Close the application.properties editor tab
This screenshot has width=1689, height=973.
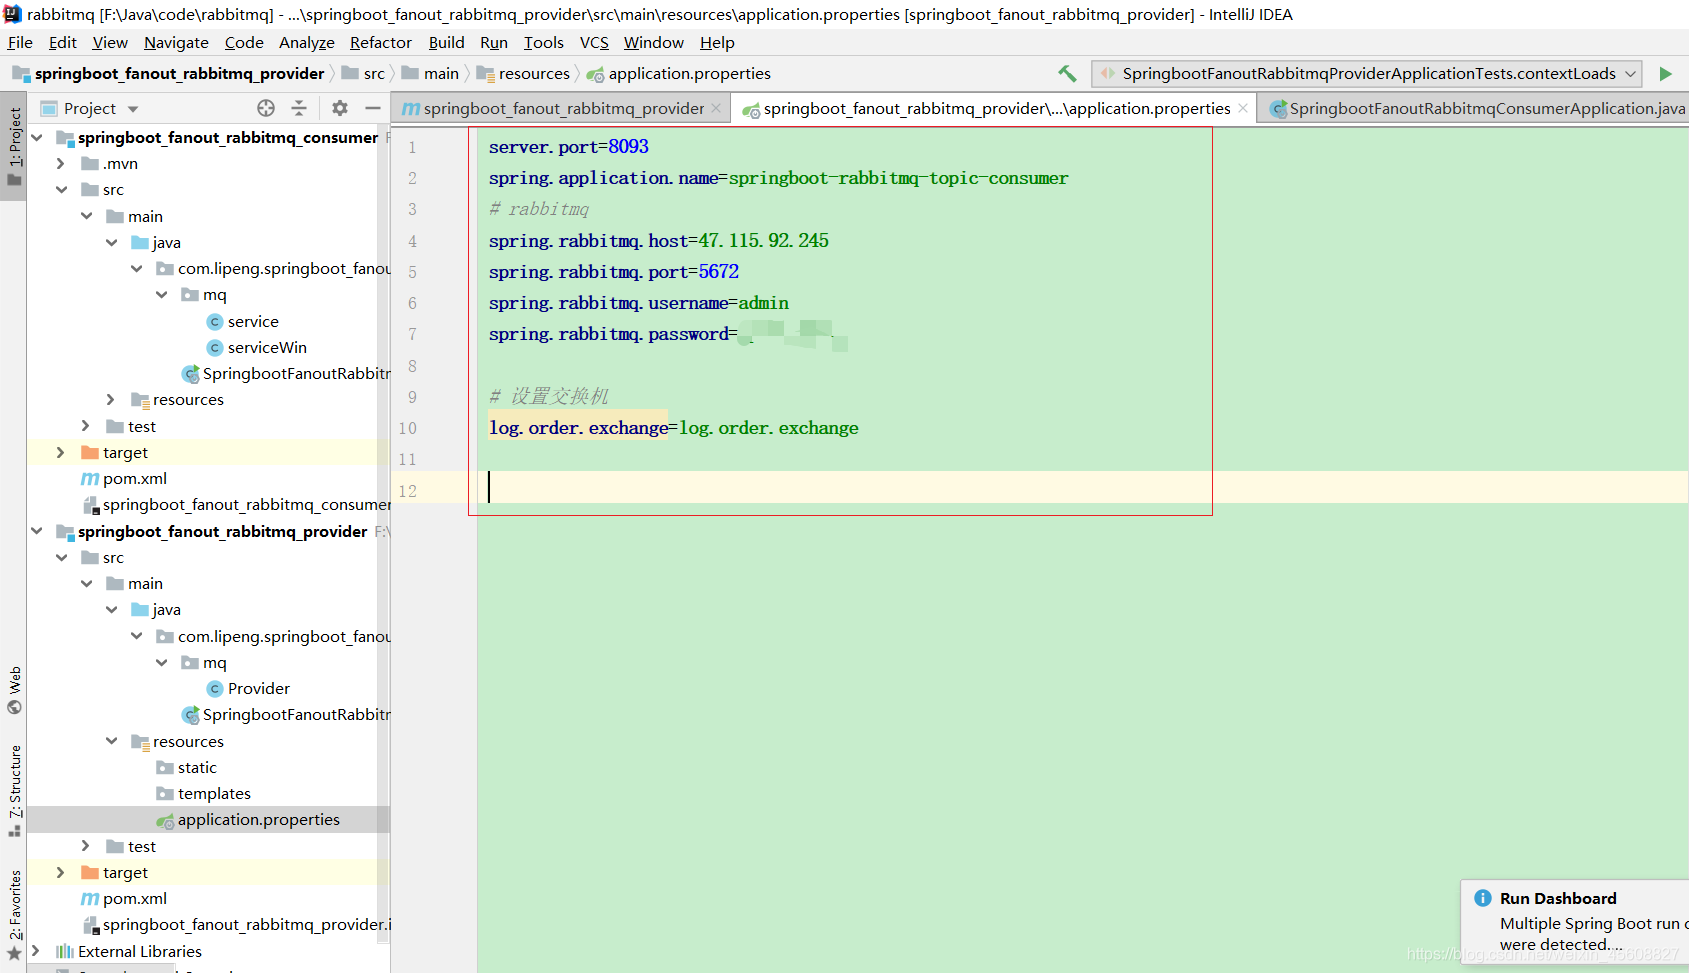pos(1243,108)
